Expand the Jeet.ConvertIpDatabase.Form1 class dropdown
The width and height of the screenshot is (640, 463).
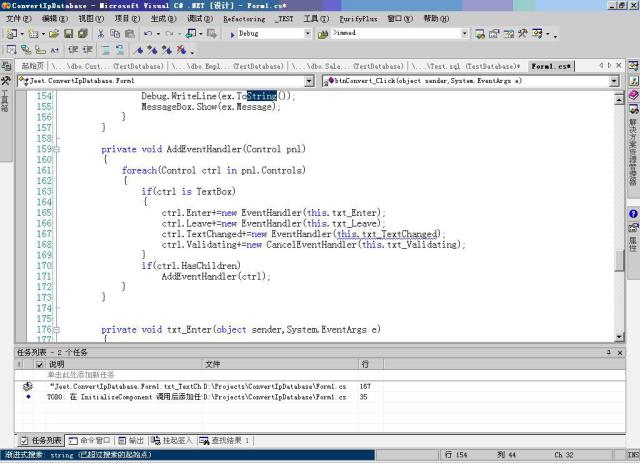click(x=309, y=81)
